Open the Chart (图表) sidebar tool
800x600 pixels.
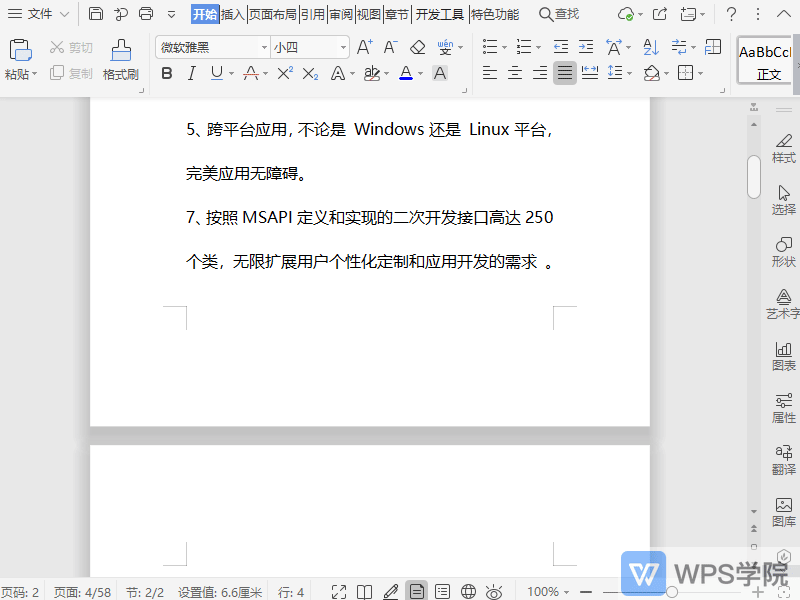pyautogui.click(x=784, y=356)
